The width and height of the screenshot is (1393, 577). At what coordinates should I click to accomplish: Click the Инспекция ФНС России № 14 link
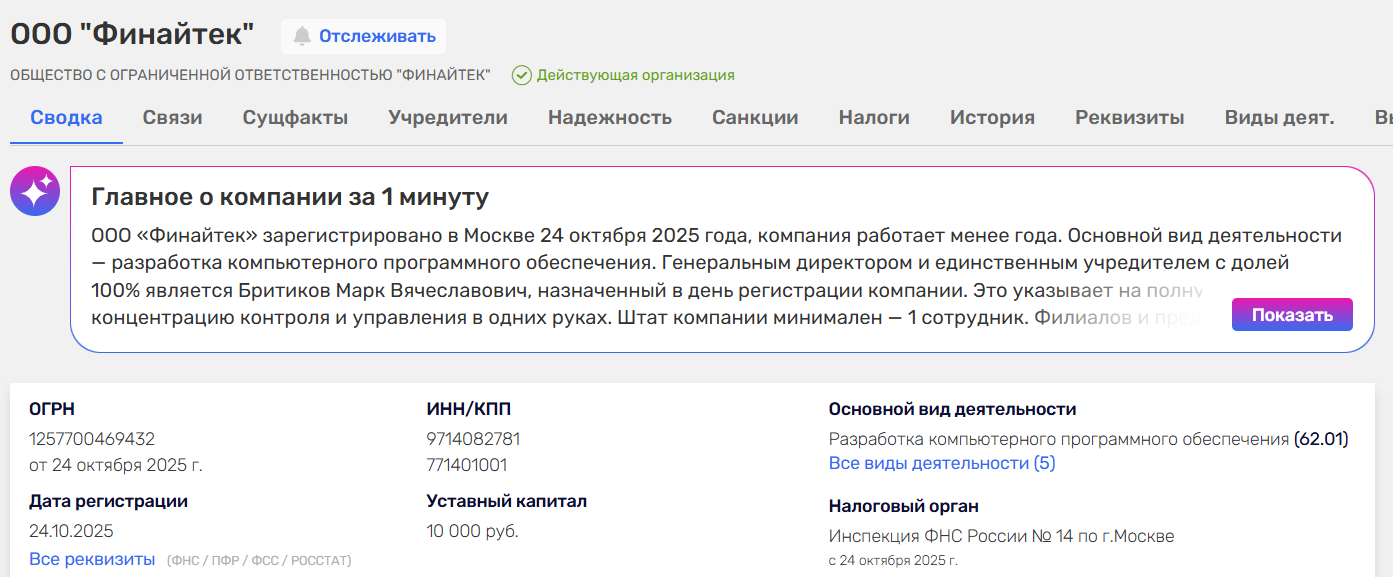coord(1001,536)
